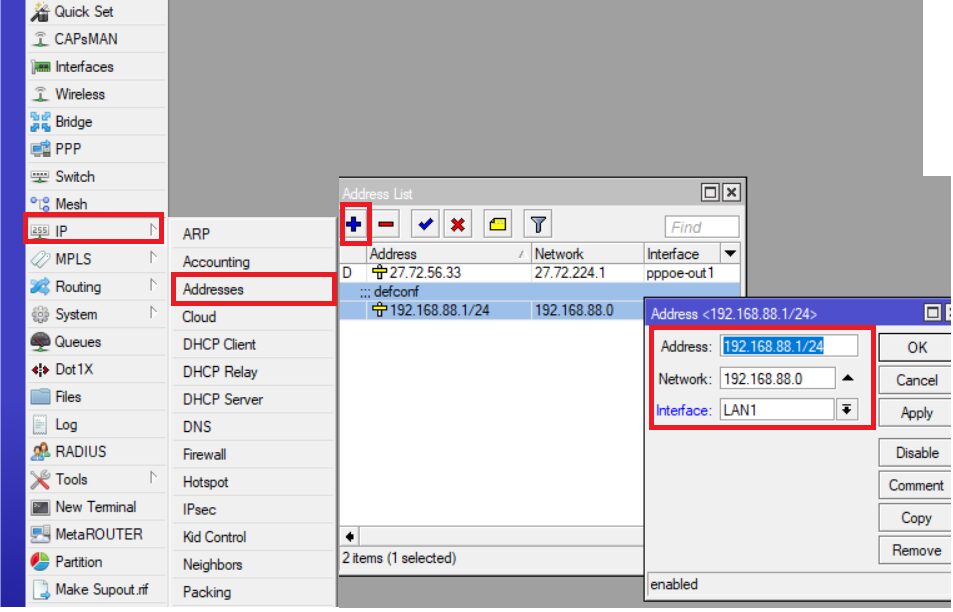953x612 pixels.
Task: Click the Address field with 192.168.88.1/24
Action: tap(788, 346)
